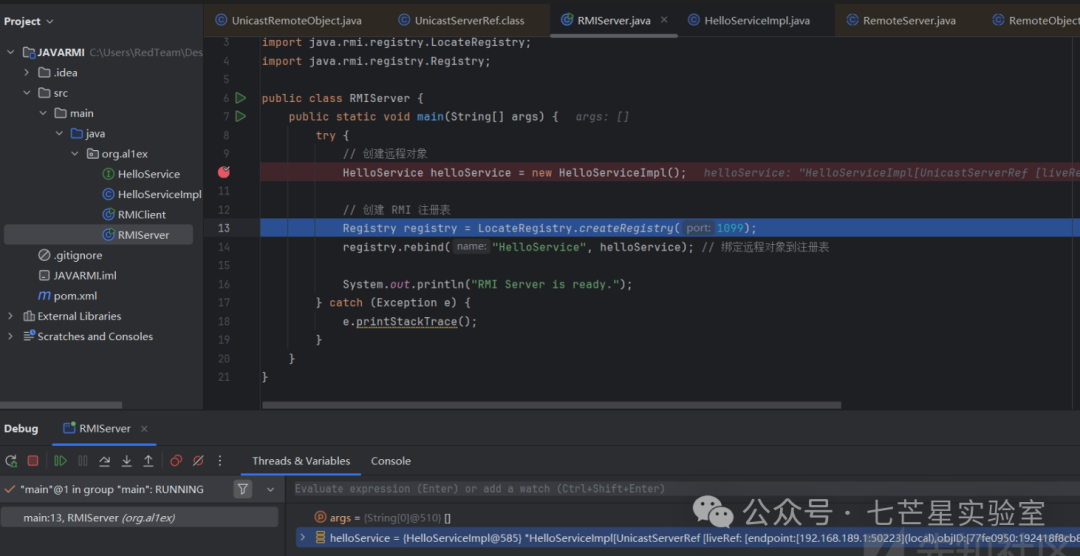Pause the program
1080x556 pixels.
tap(83, 461)
